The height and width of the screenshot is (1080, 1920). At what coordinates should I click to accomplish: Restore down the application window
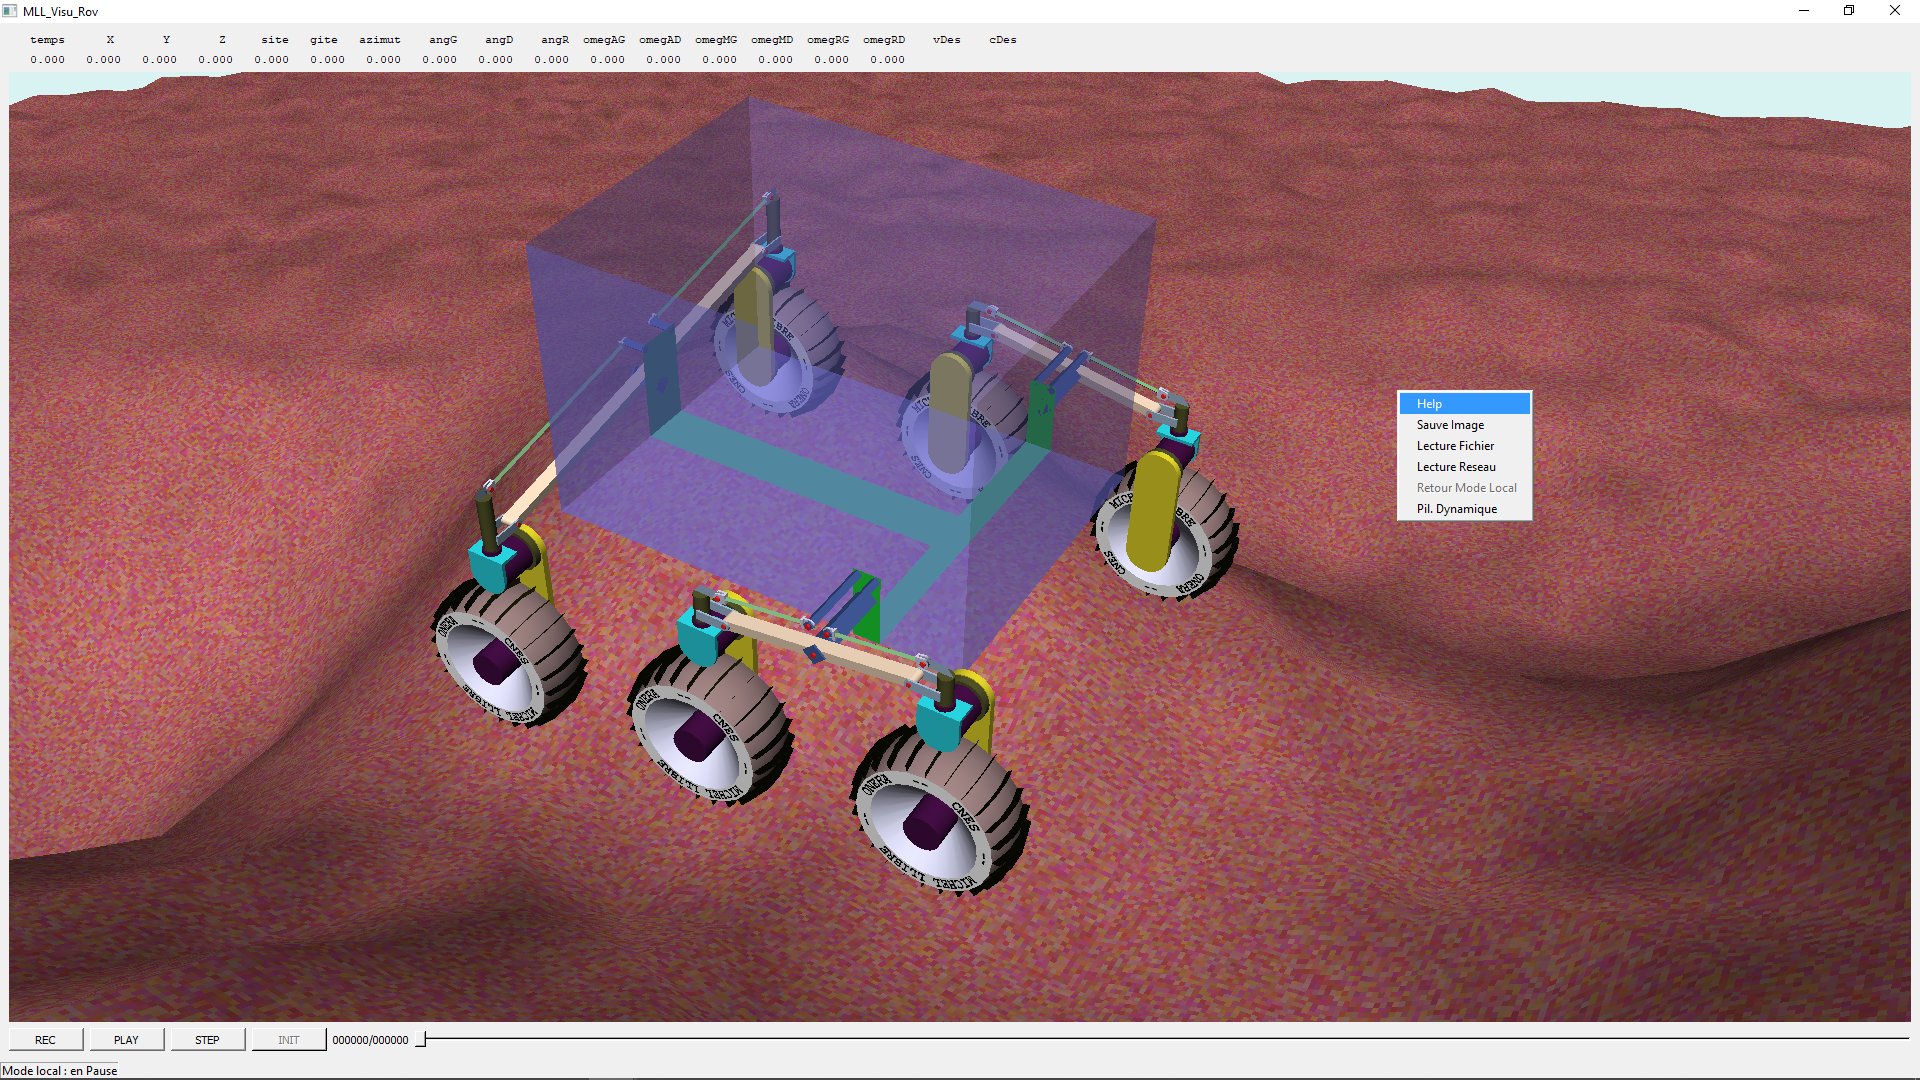coord(1849,11)
